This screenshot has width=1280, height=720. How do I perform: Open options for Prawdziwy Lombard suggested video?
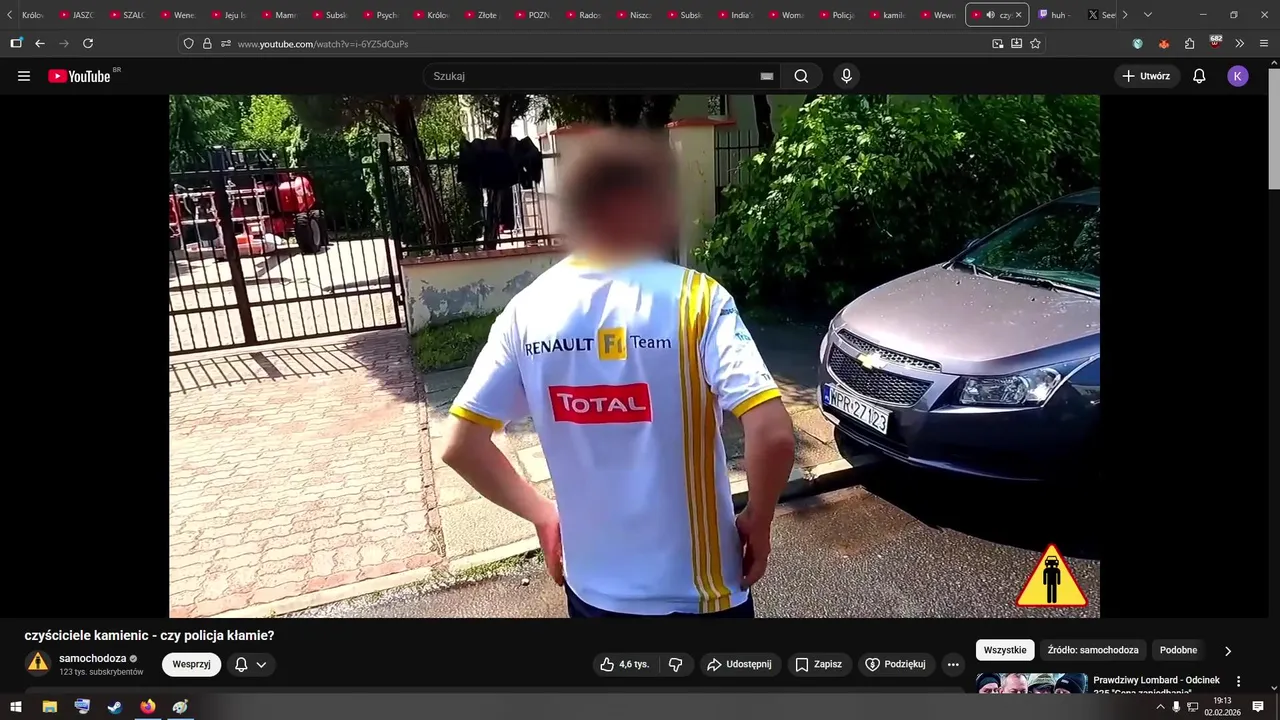[x=1238, y=681]
